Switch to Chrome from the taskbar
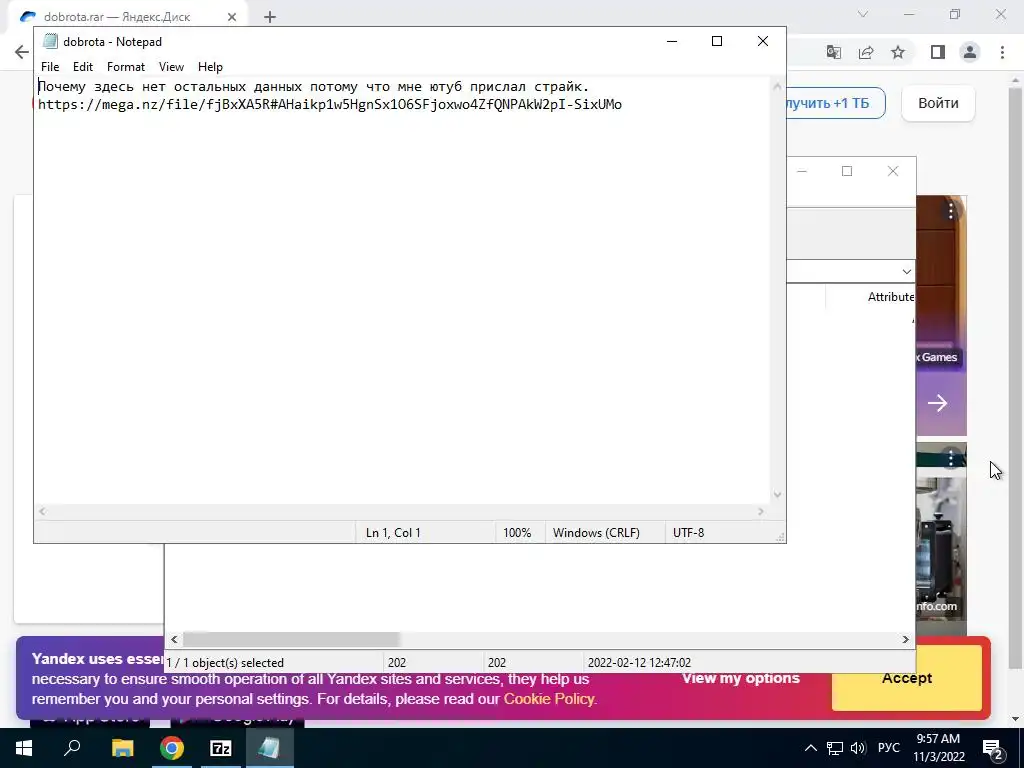1024x768 pixels. tap(172, 748)
